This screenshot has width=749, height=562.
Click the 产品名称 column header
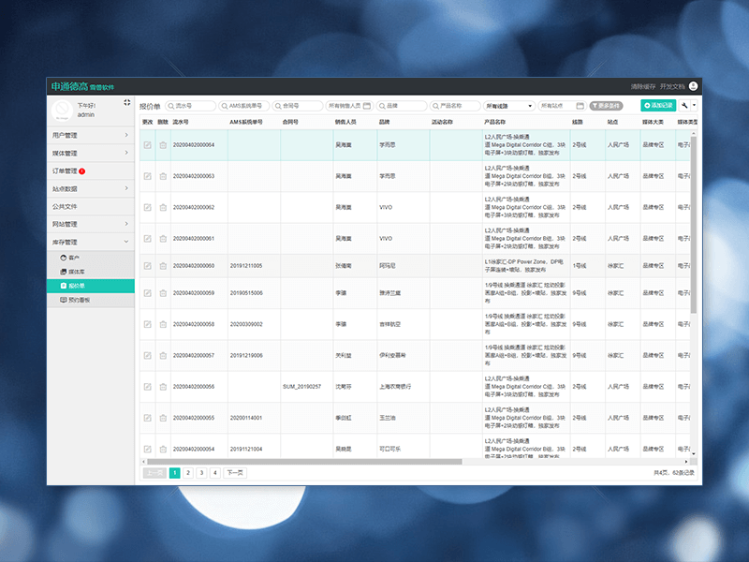495,122
